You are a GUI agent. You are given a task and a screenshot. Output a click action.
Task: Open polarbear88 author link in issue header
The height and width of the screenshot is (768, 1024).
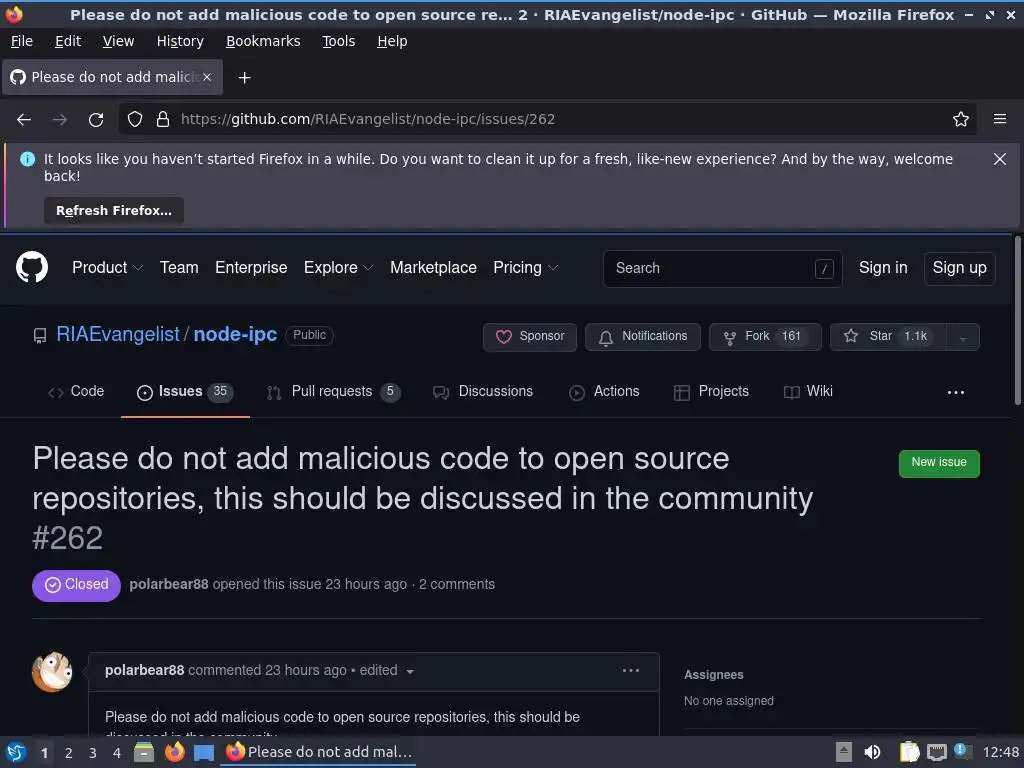click(x=168, y=584)
